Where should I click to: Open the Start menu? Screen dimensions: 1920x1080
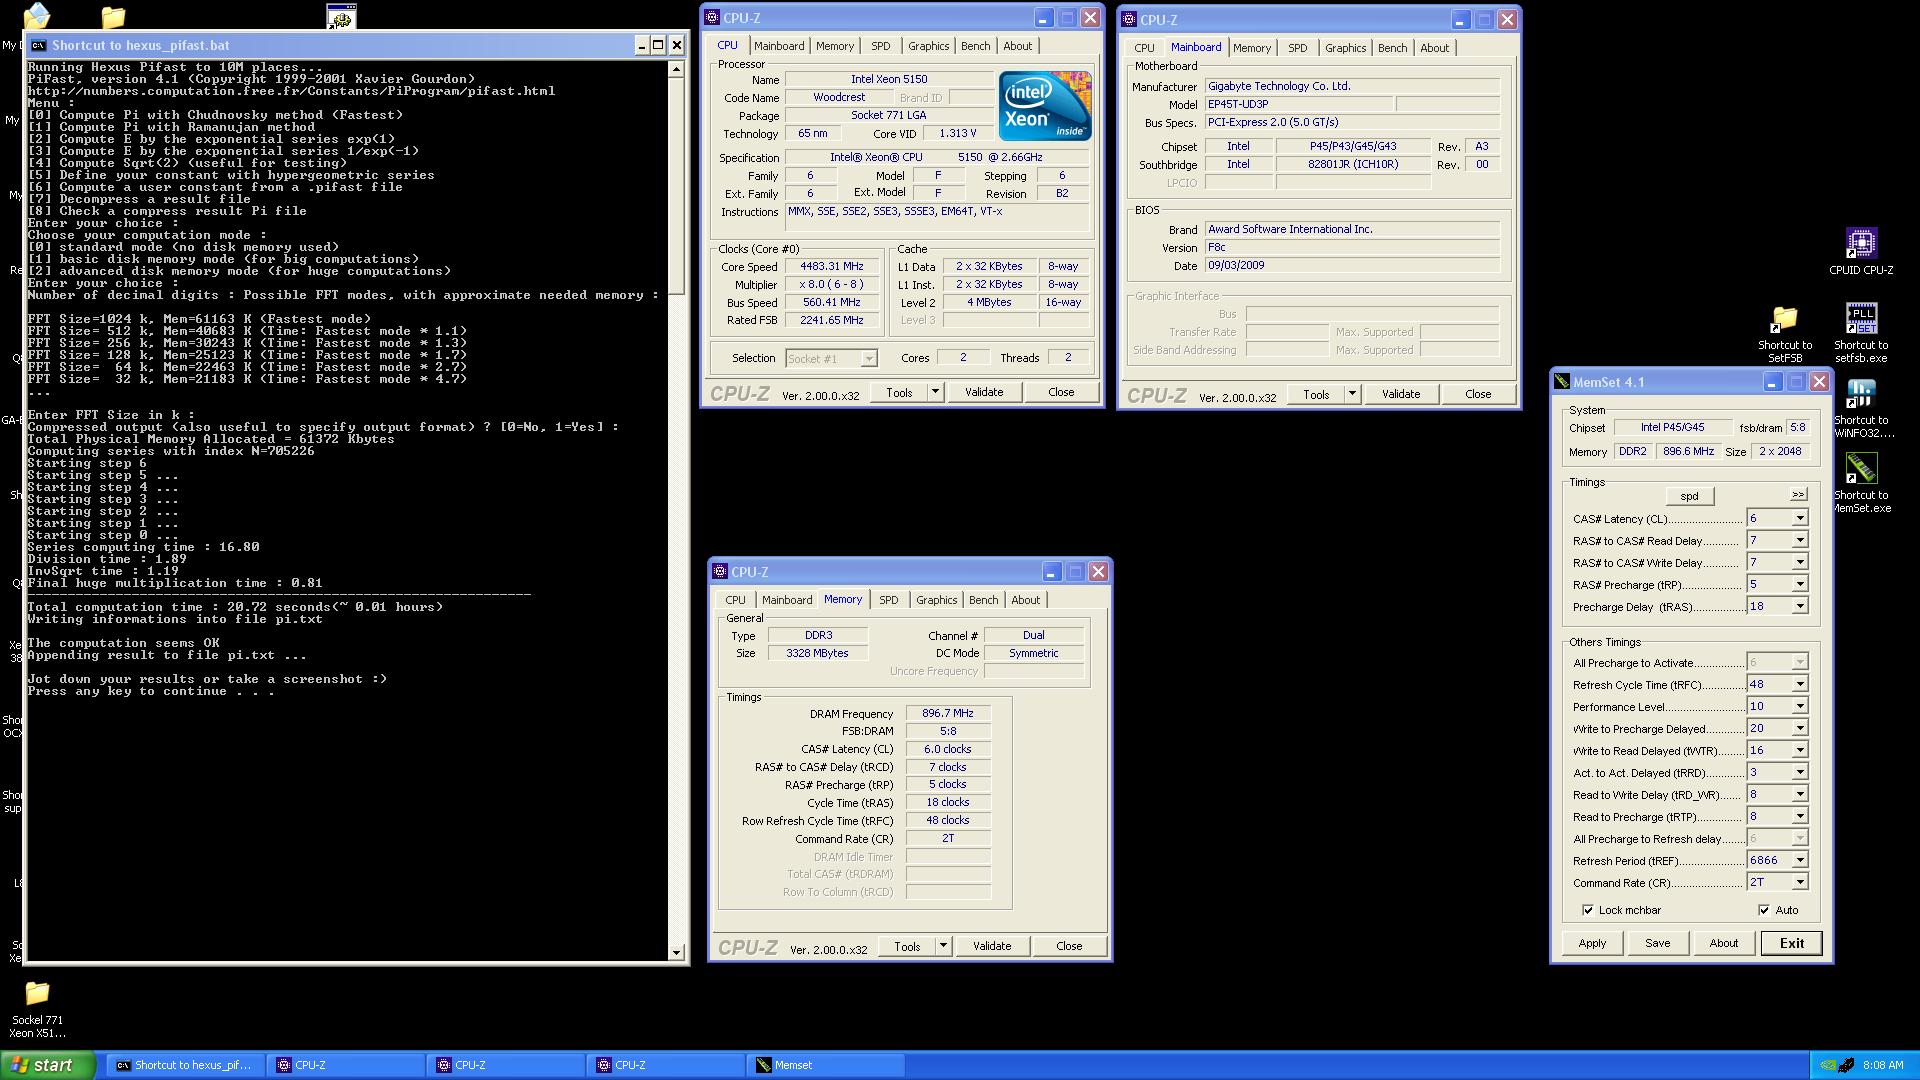click(x=48, y=1065)
